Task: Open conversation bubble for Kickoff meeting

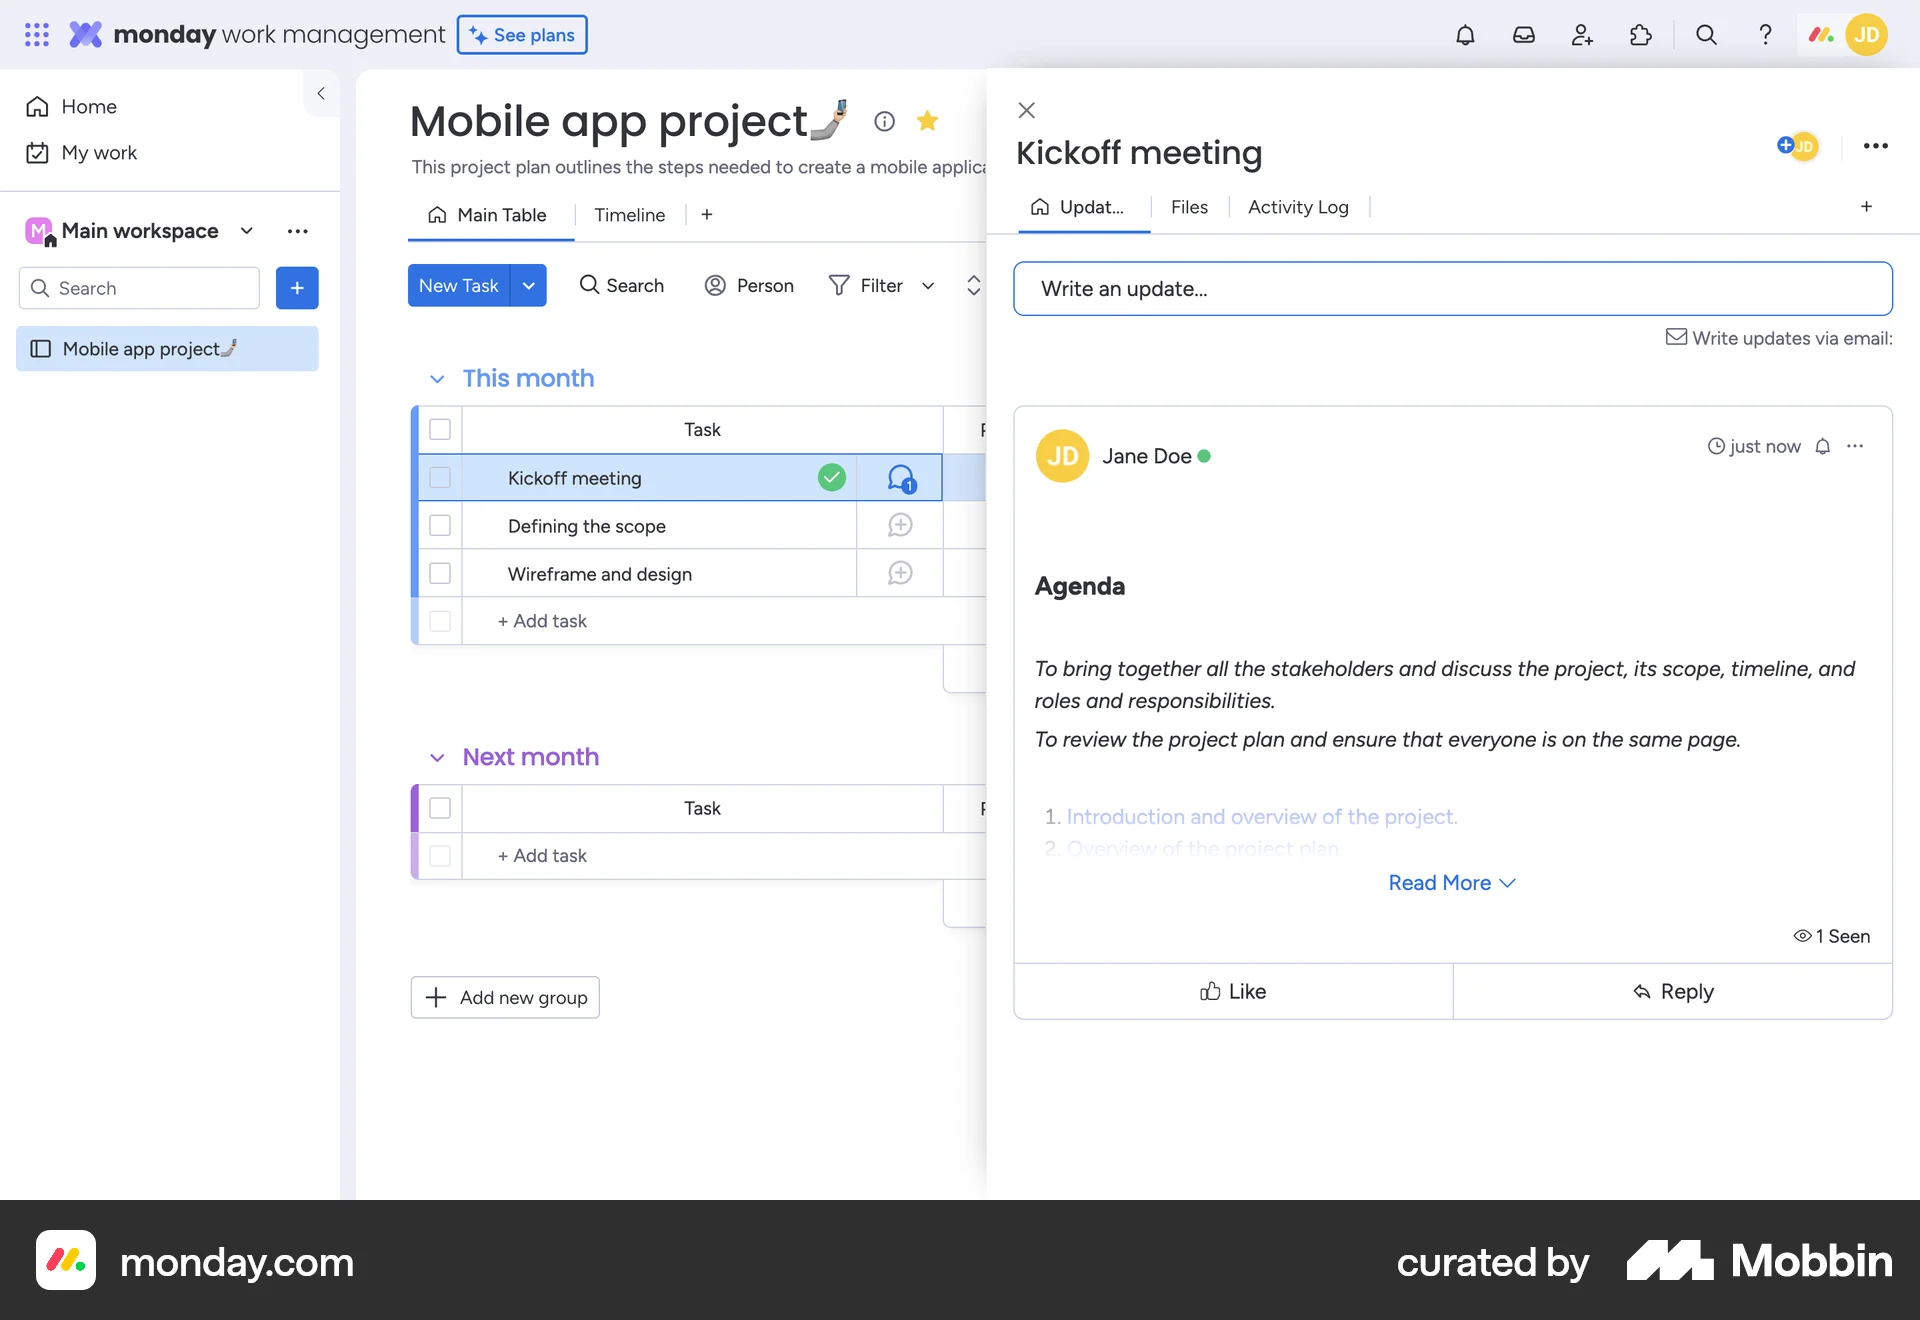Action: [900, 478]
